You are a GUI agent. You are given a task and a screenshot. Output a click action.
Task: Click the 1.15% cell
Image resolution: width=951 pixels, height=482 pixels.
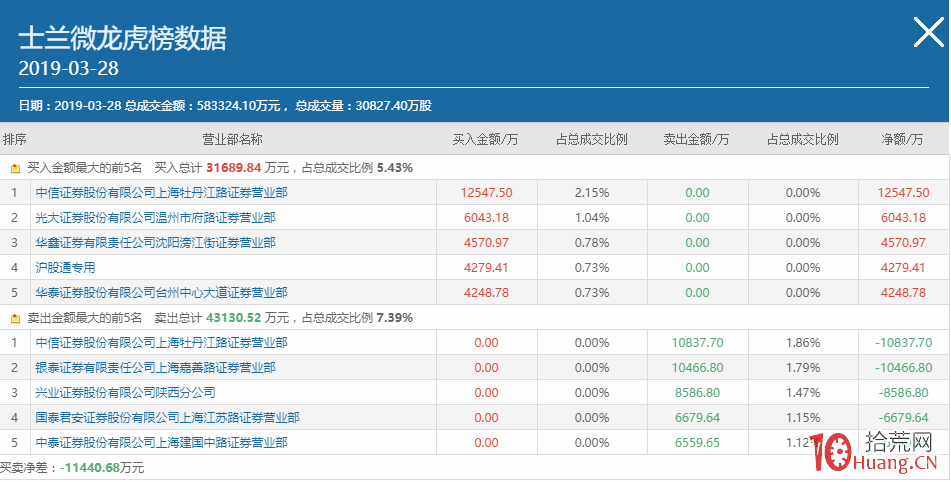(803, 418)
